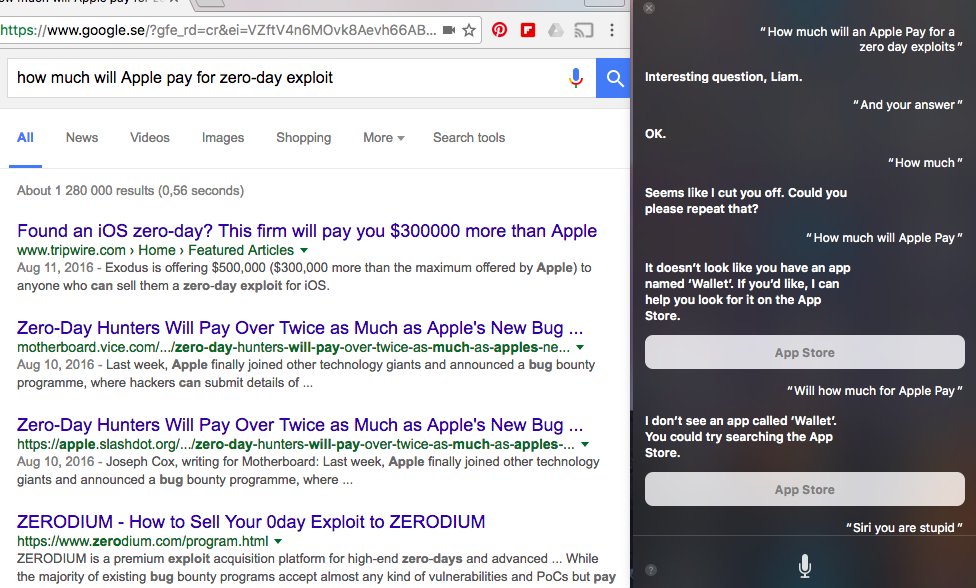Expand apple.slashdot.org result options arrow
The width and height of the screenshot is (976, 588).
[584, 445]
